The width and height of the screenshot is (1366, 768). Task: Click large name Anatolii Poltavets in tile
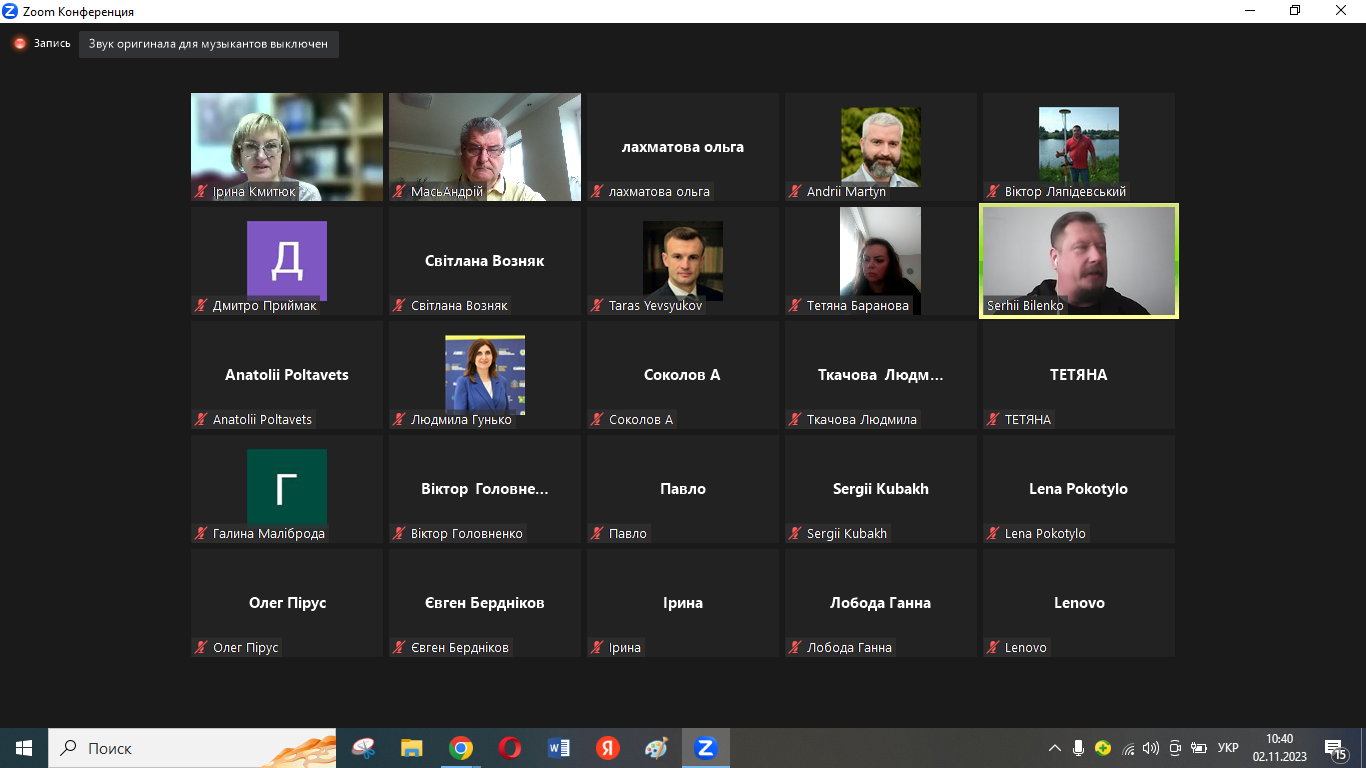pyautogui.click(x=287, y=375)
